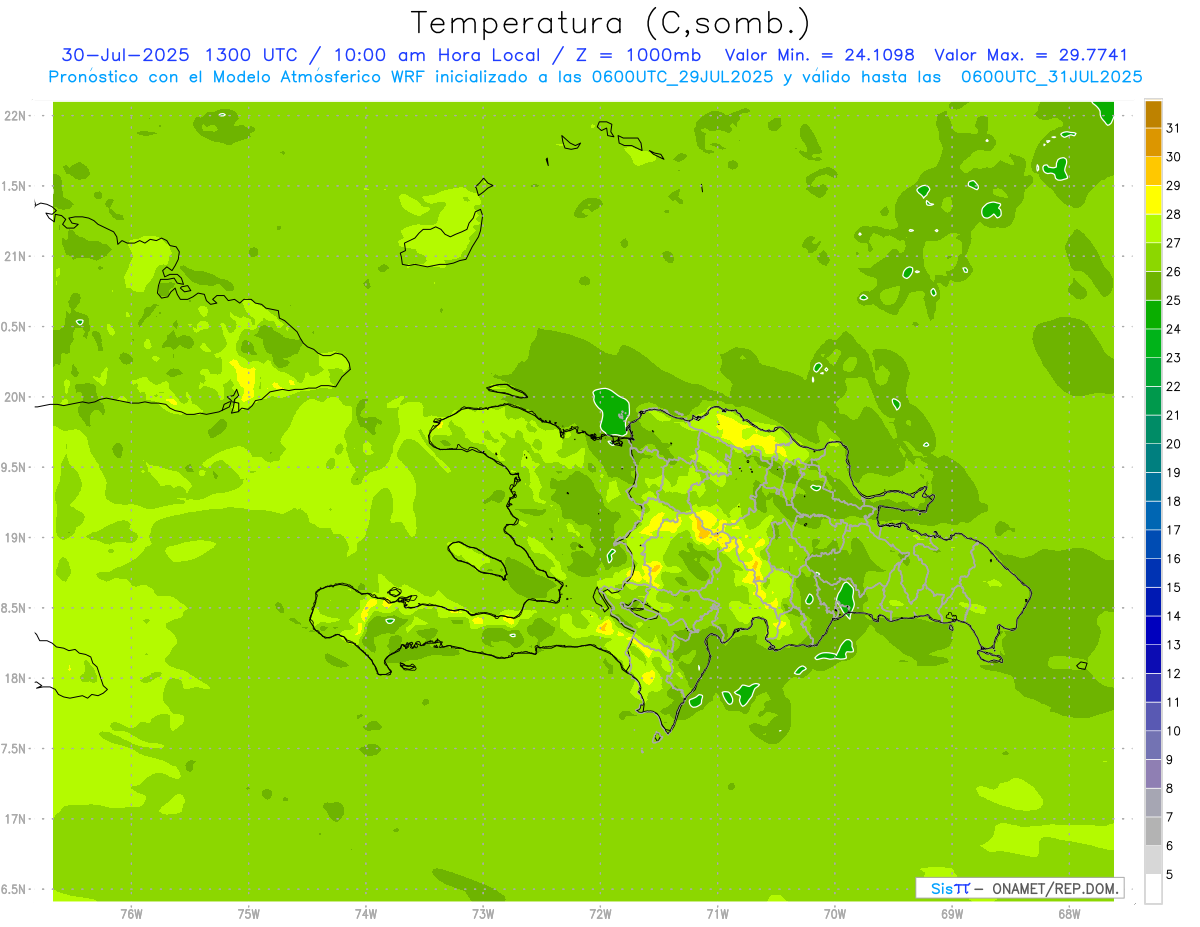Image resolution: width=1200 pixels, height=927 pixels.
Task: Click the '69W' longitude label
Action: [x=952, y=914]
